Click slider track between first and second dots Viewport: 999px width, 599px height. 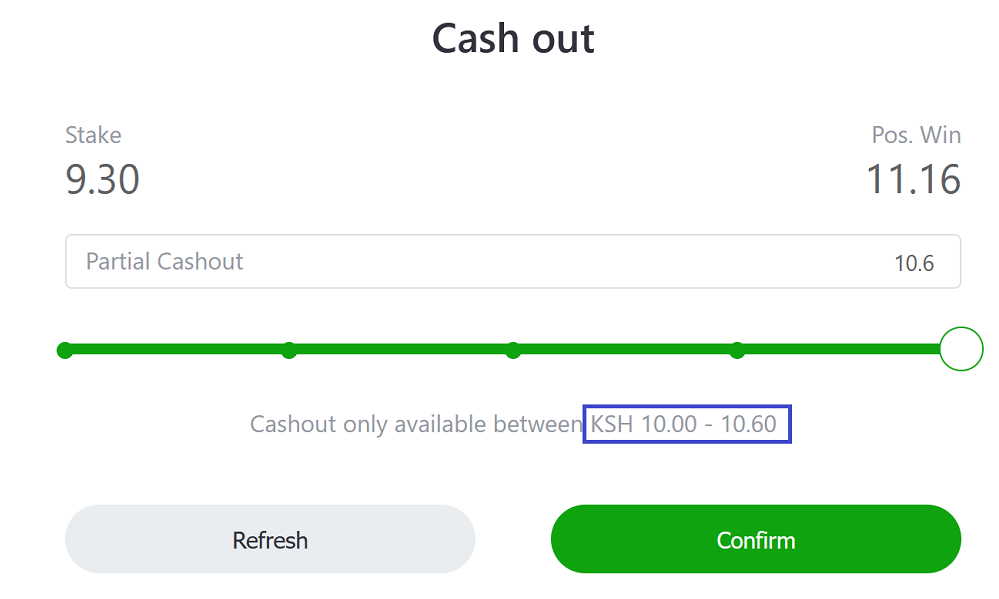[177, 349]
